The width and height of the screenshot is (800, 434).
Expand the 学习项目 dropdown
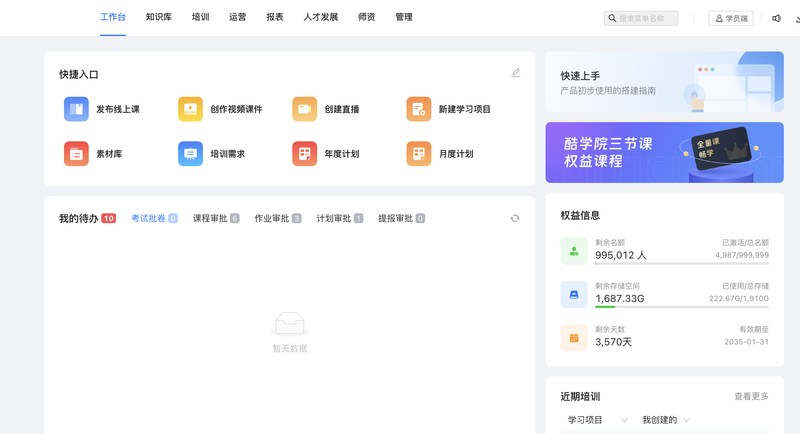[597, 420]
